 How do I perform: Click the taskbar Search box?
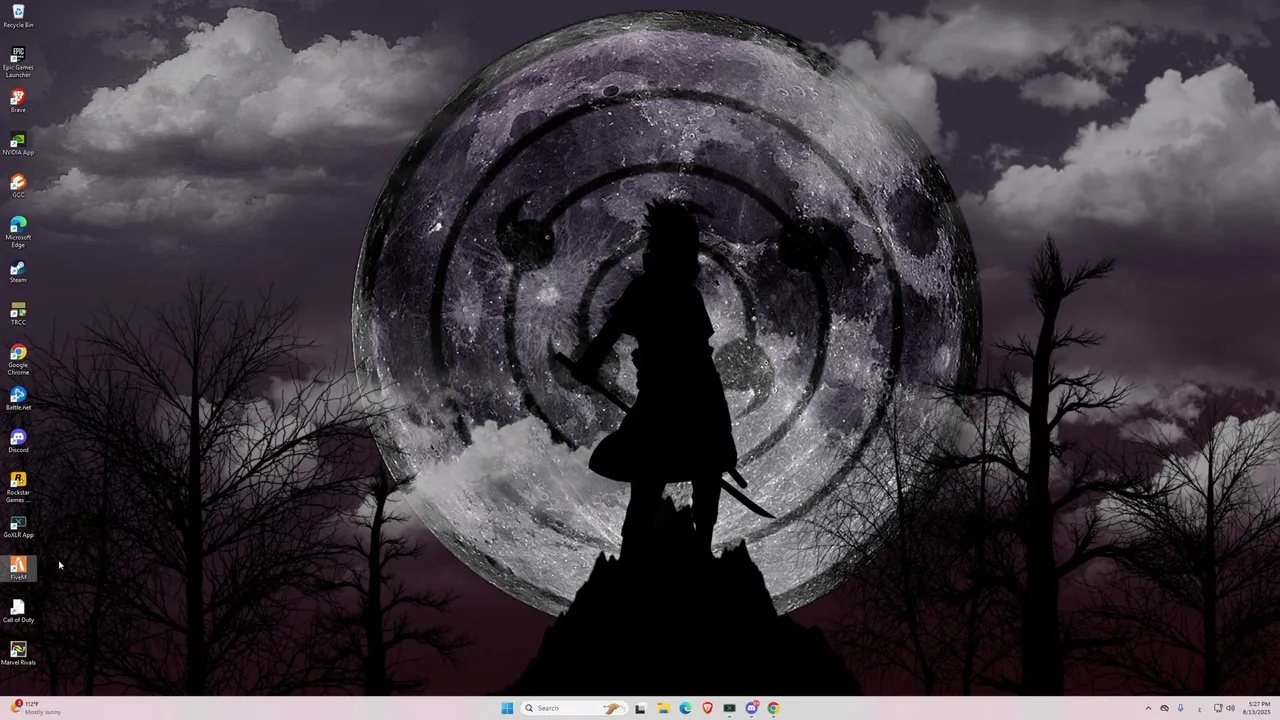(574, 708)
